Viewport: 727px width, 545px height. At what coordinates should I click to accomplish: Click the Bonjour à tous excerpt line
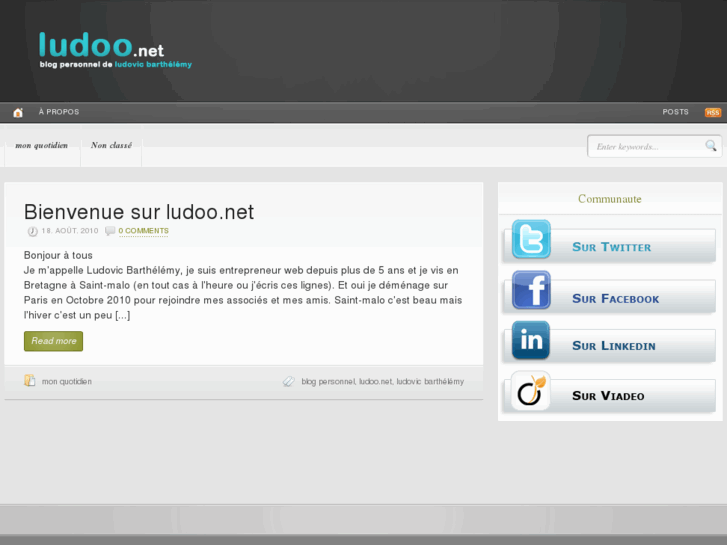(58, 255)
